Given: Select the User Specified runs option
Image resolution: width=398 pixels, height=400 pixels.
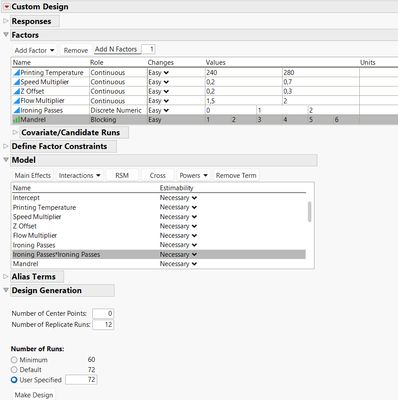Looking at the screenshot, I should tap(14, 380).
